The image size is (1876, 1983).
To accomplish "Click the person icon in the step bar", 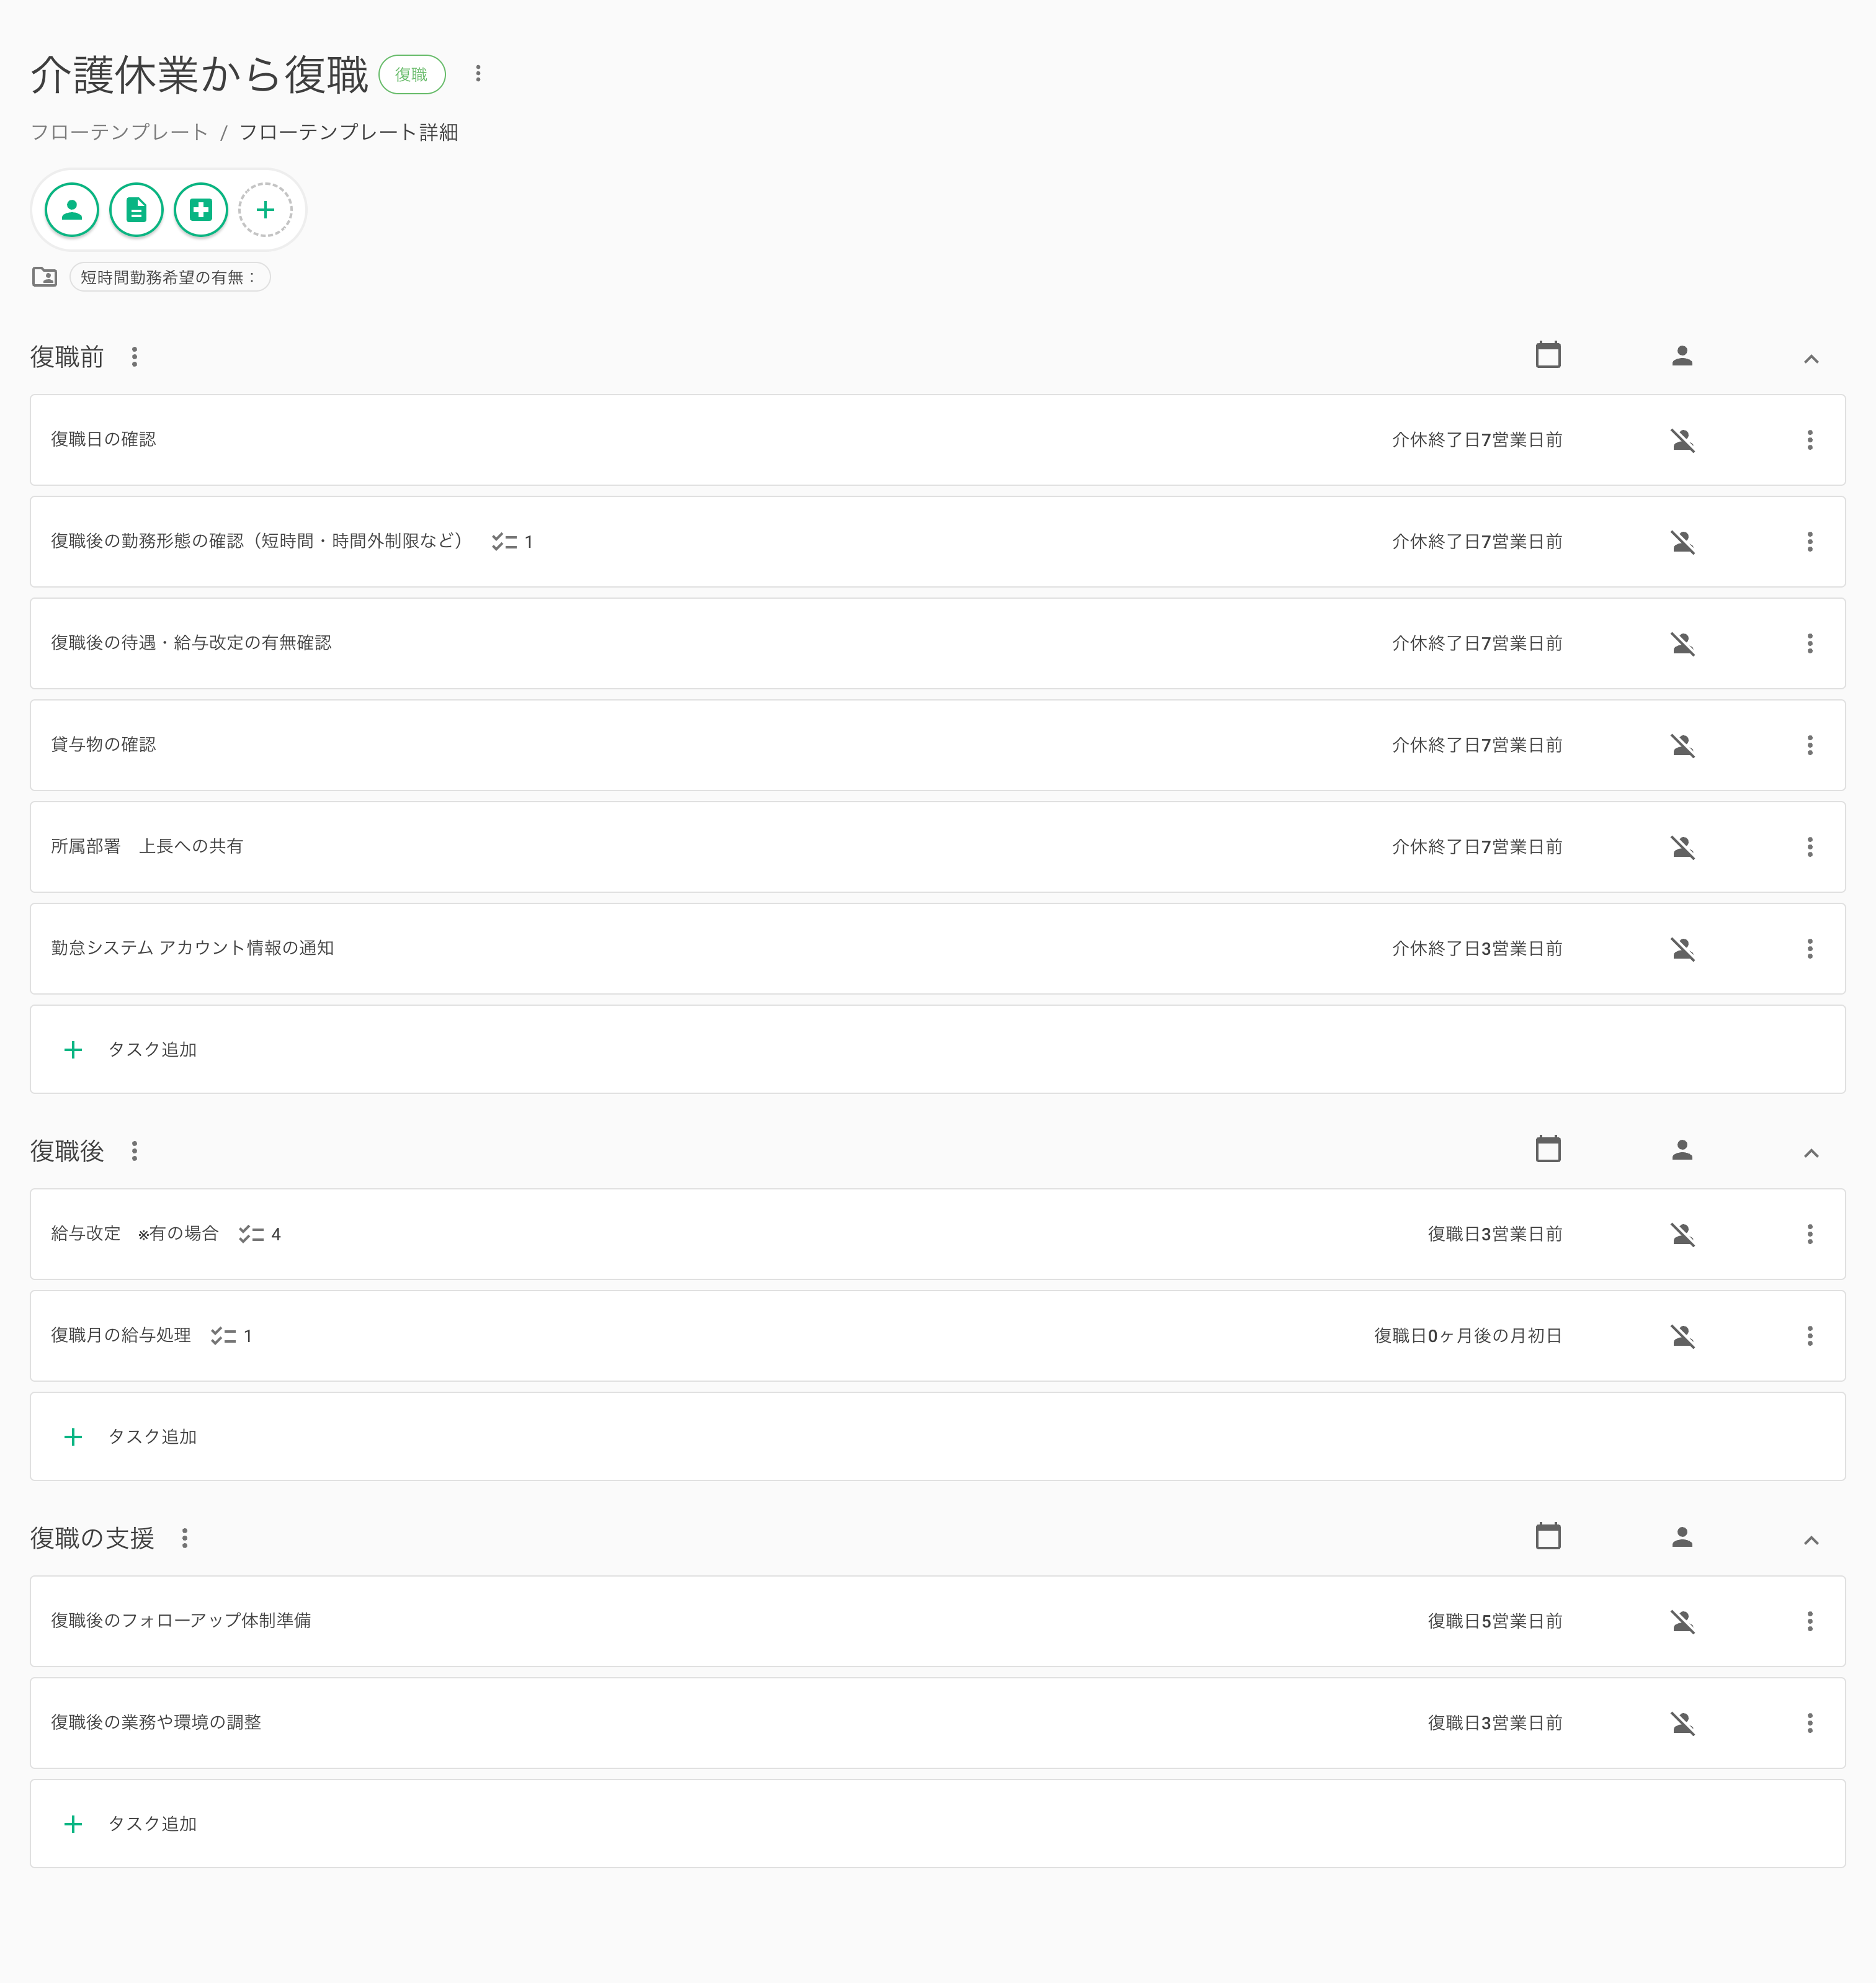I will 72,210.
